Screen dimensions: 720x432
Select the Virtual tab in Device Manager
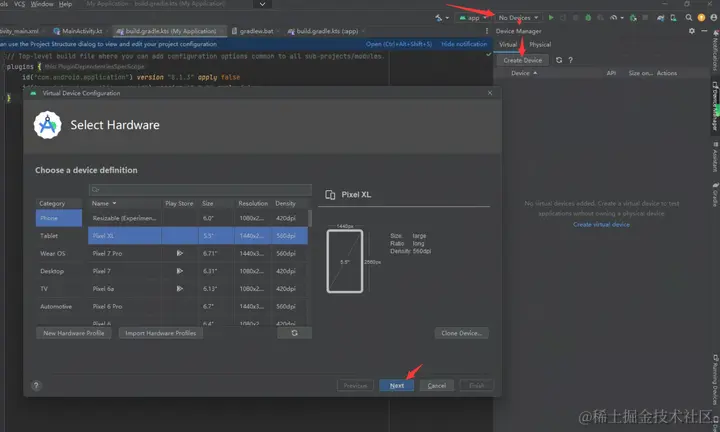pyautogui.click(x=508, y=45)
